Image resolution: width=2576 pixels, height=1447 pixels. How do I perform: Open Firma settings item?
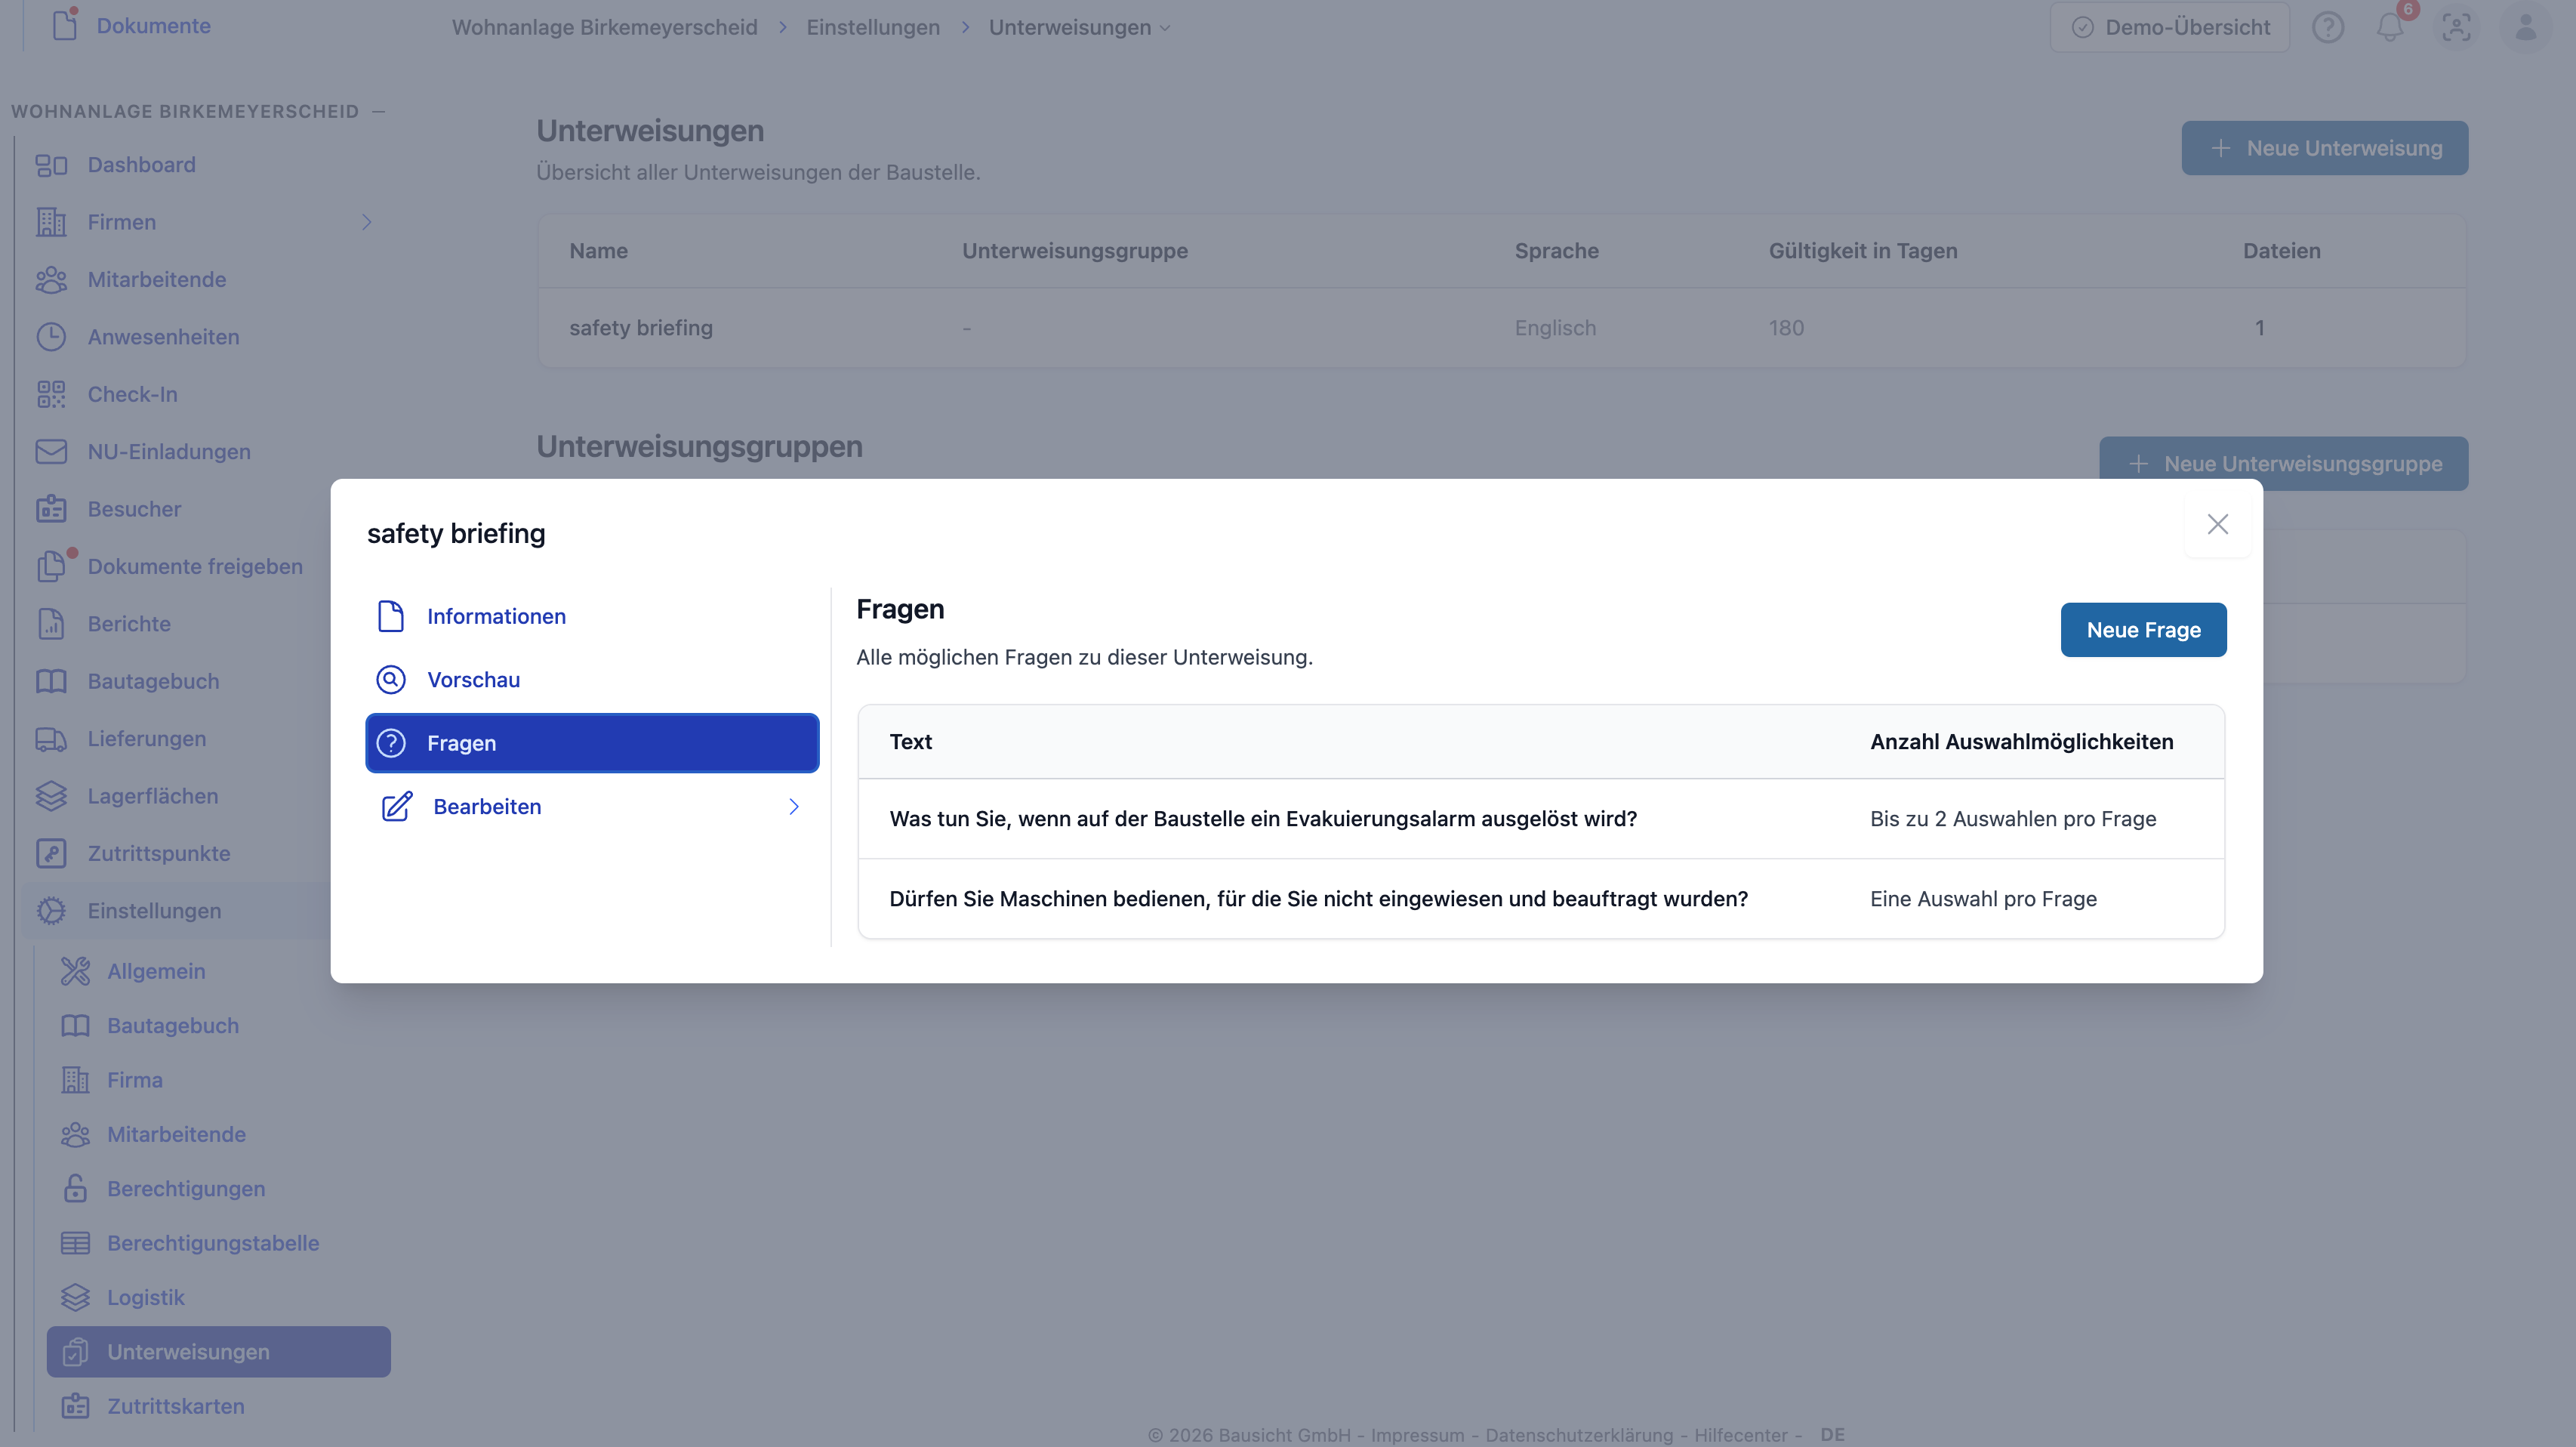pyautogui.click(x=135, y=1080)
